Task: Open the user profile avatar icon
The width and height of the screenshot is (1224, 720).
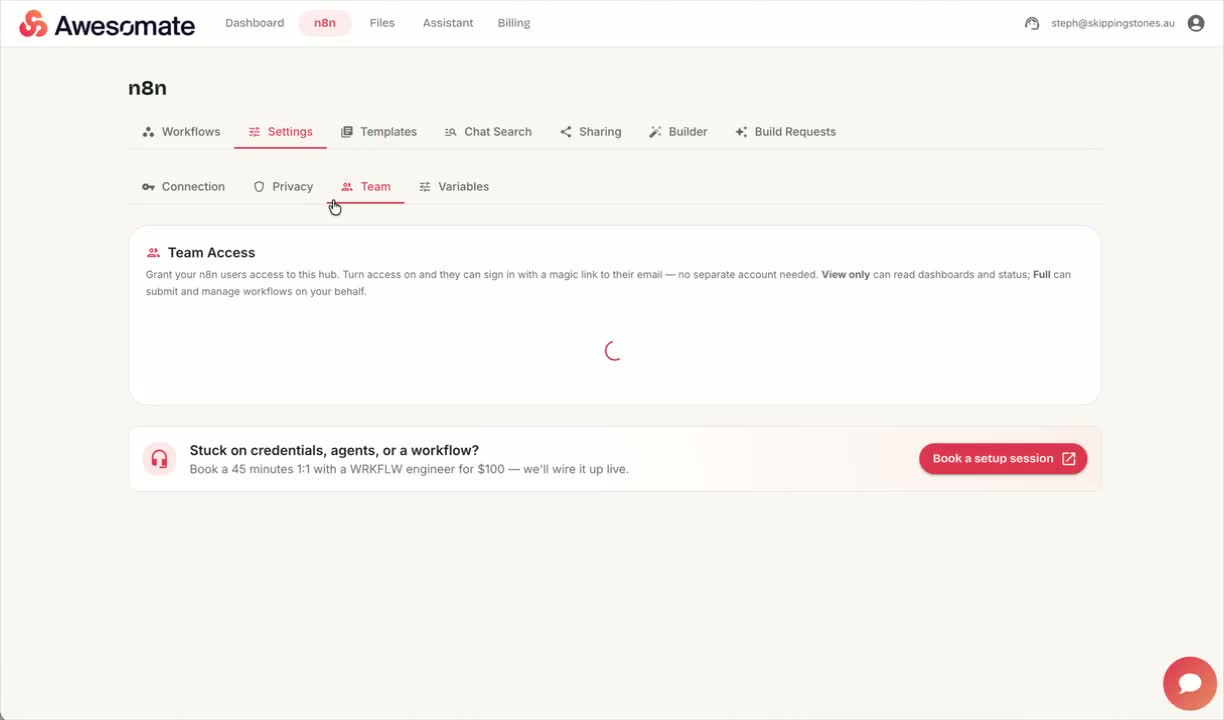Action: (x=1196, y=23)
